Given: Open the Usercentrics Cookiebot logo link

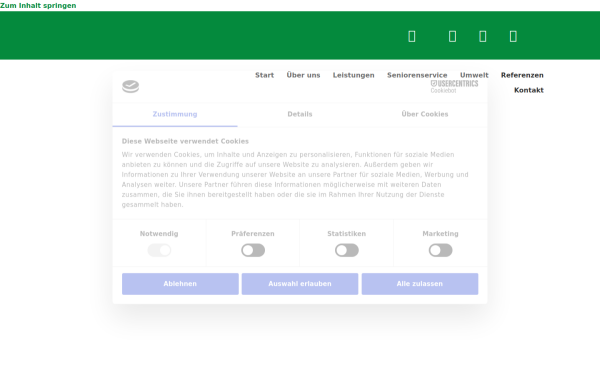Looking at the screenshot, I should [454, 86].
